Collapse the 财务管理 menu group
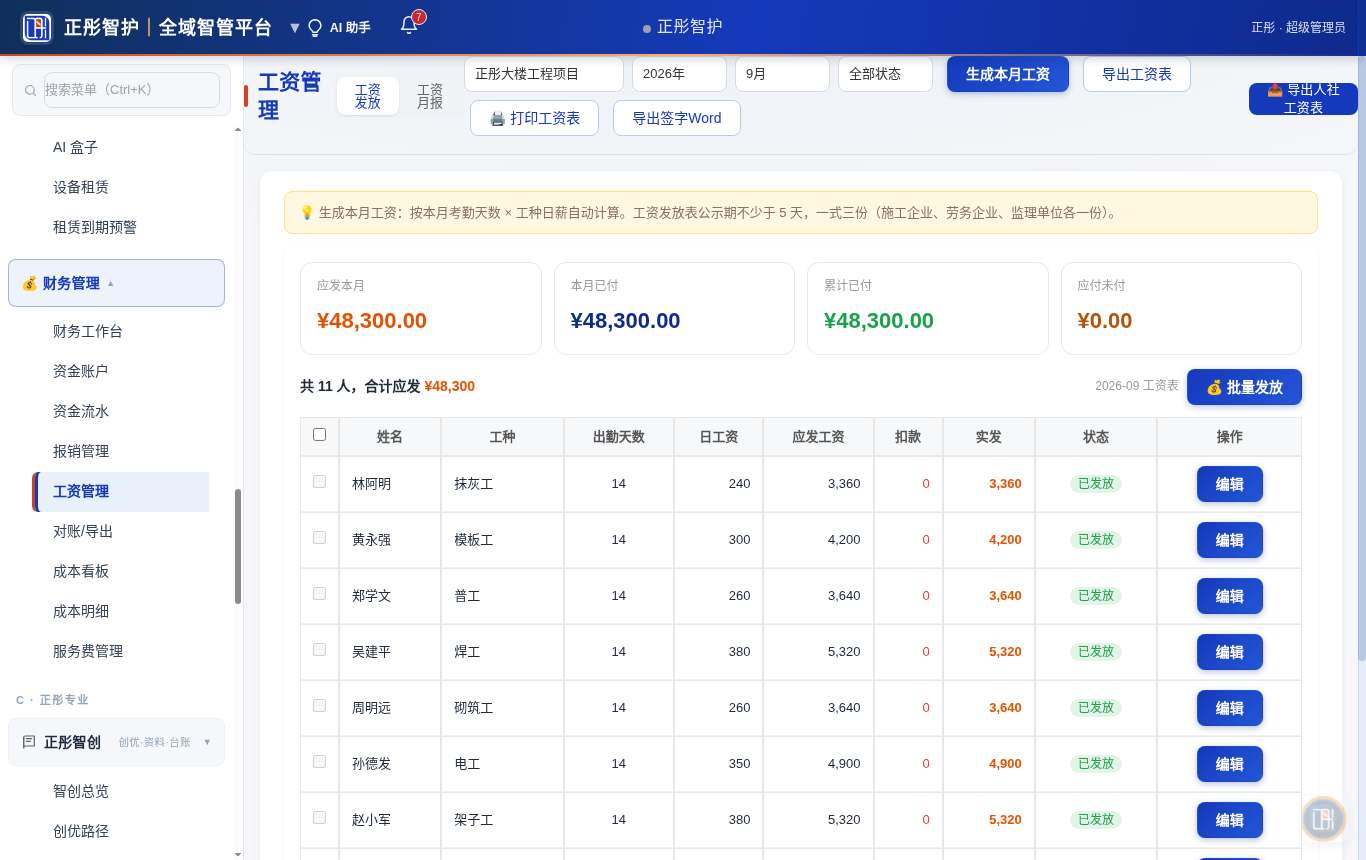The height and width of the screenshot is (860, 1366). click(116, 283)
